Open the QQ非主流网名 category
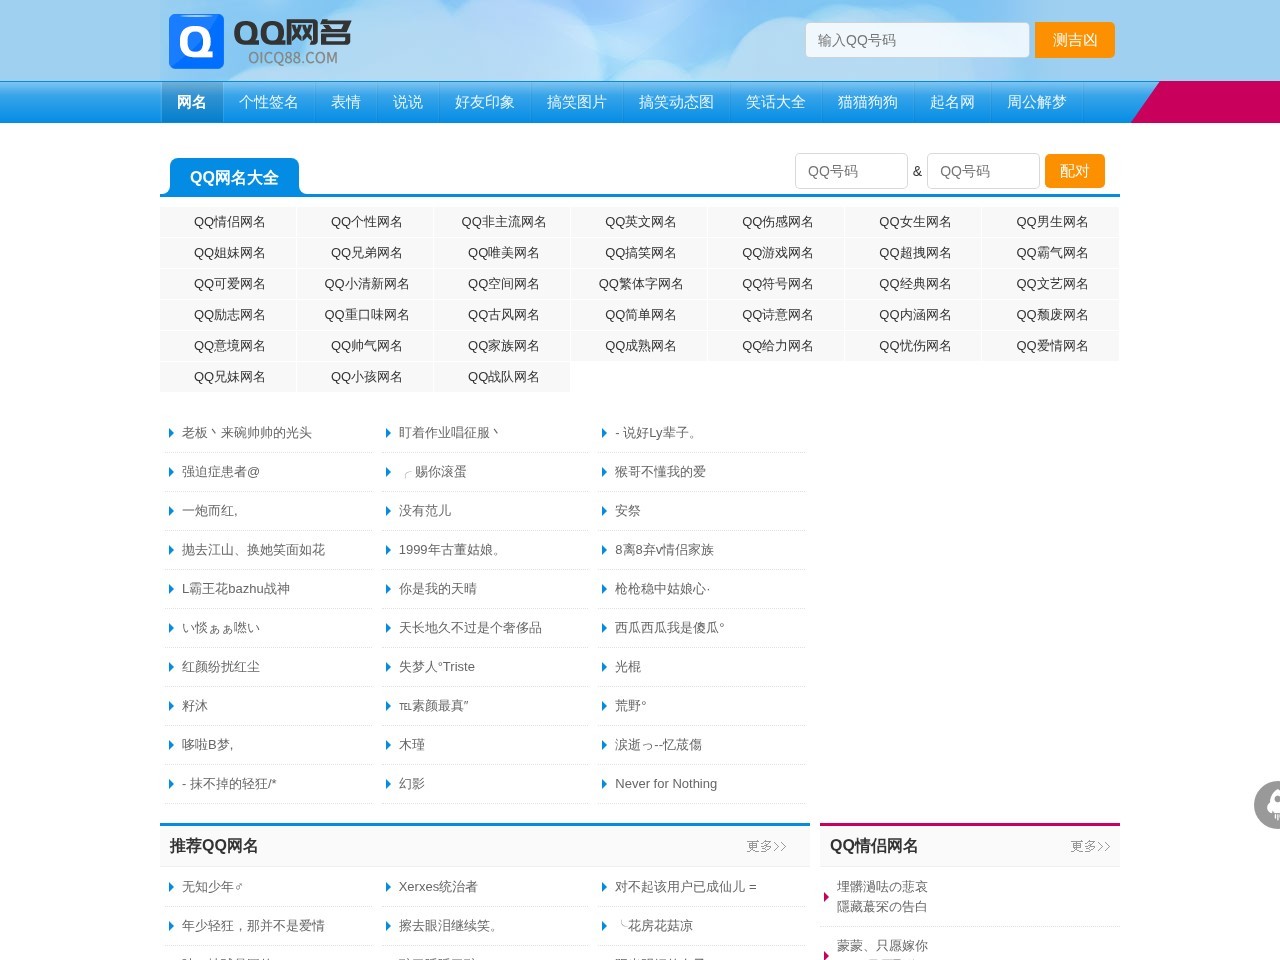The image size is (1280, 960). [x=504, y=222]
